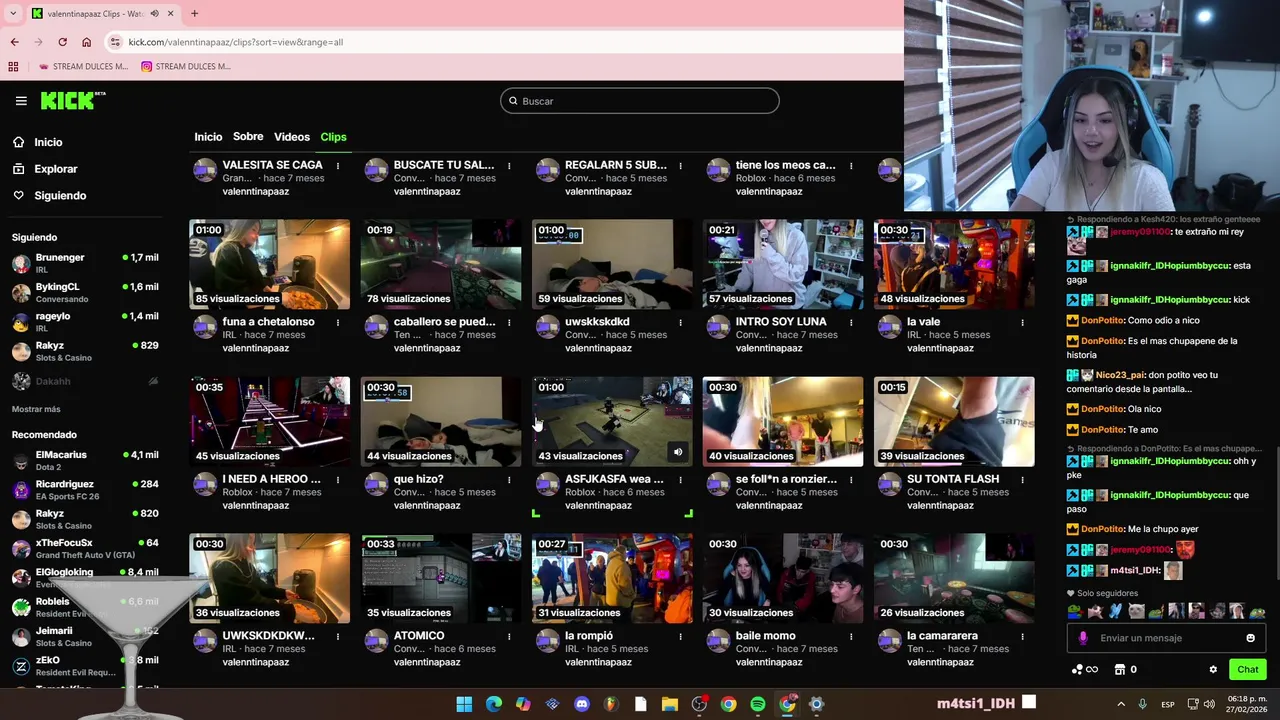Open Spotify from the taskbar
The image size is (1280, 720).
pyautogui.click(x=758, y=704)
